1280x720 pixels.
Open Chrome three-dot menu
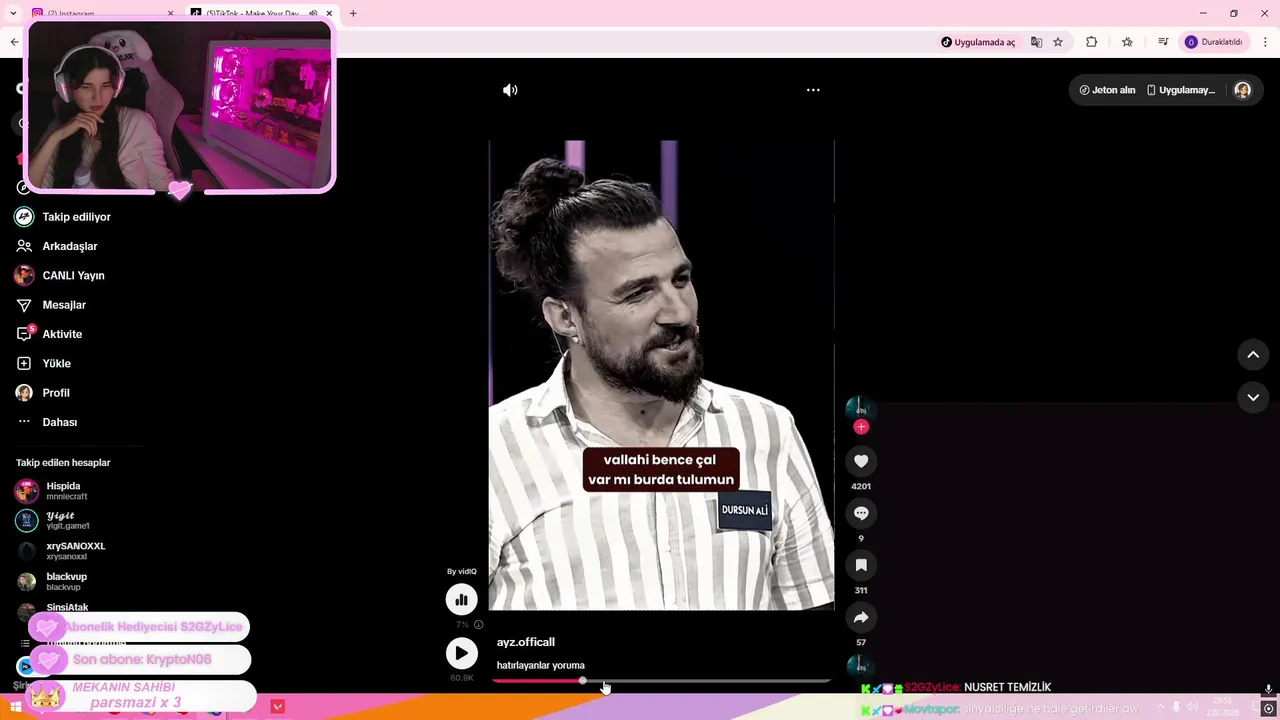tap(1266, 42)
